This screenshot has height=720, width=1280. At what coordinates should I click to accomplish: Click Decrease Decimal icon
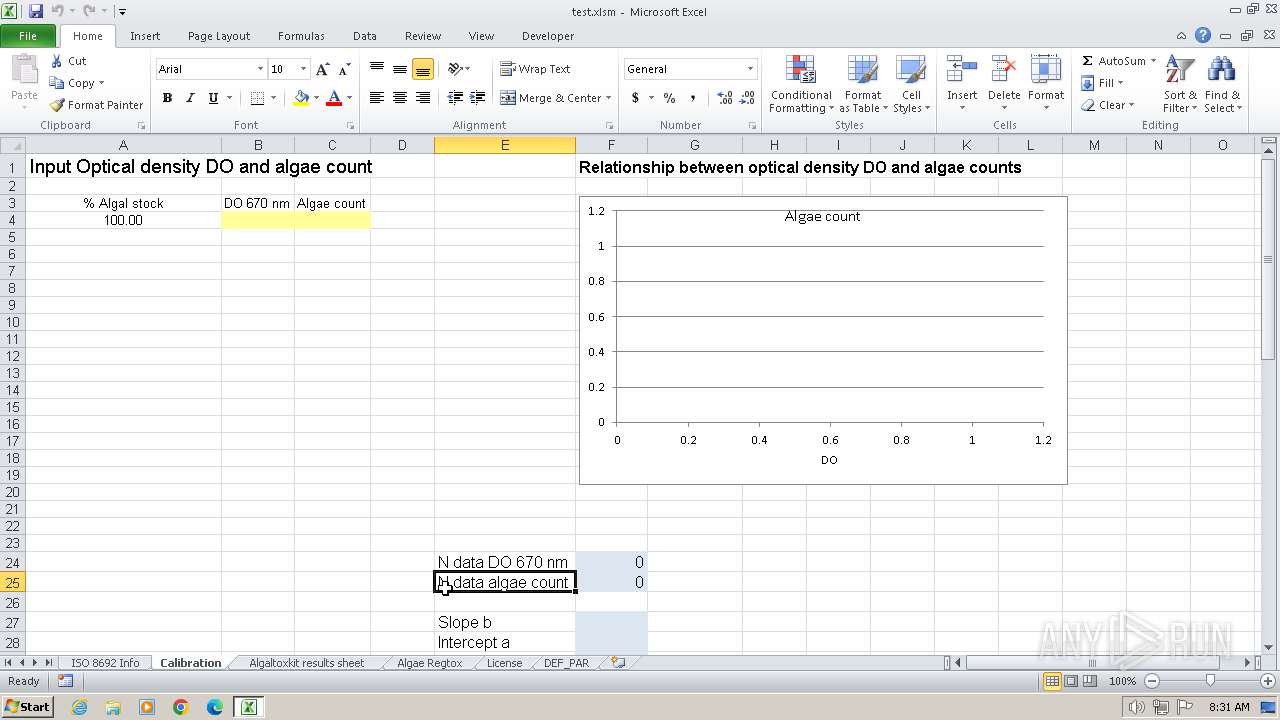tap(749, 98)
